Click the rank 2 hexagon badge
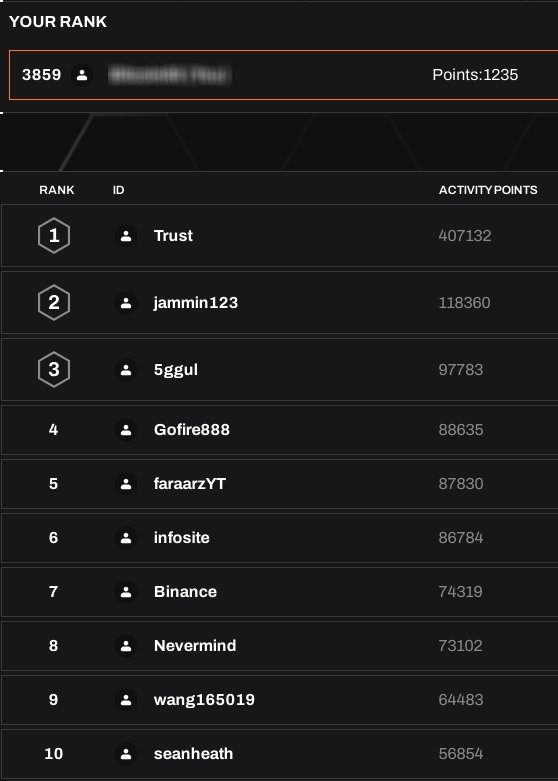 point(54,302)
